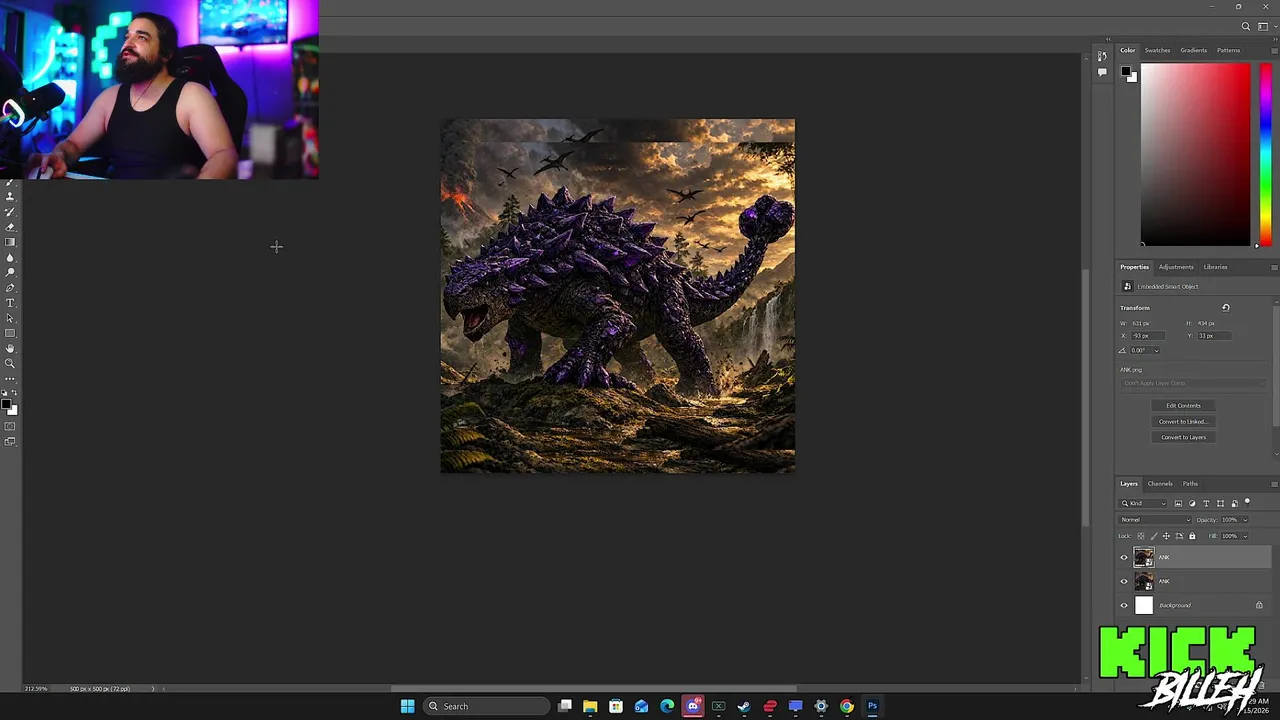Image resolution: width=1280 pixels, height=720 pixels.
Task: Select the Clone Stamp tool
Action: click(10, 197)
